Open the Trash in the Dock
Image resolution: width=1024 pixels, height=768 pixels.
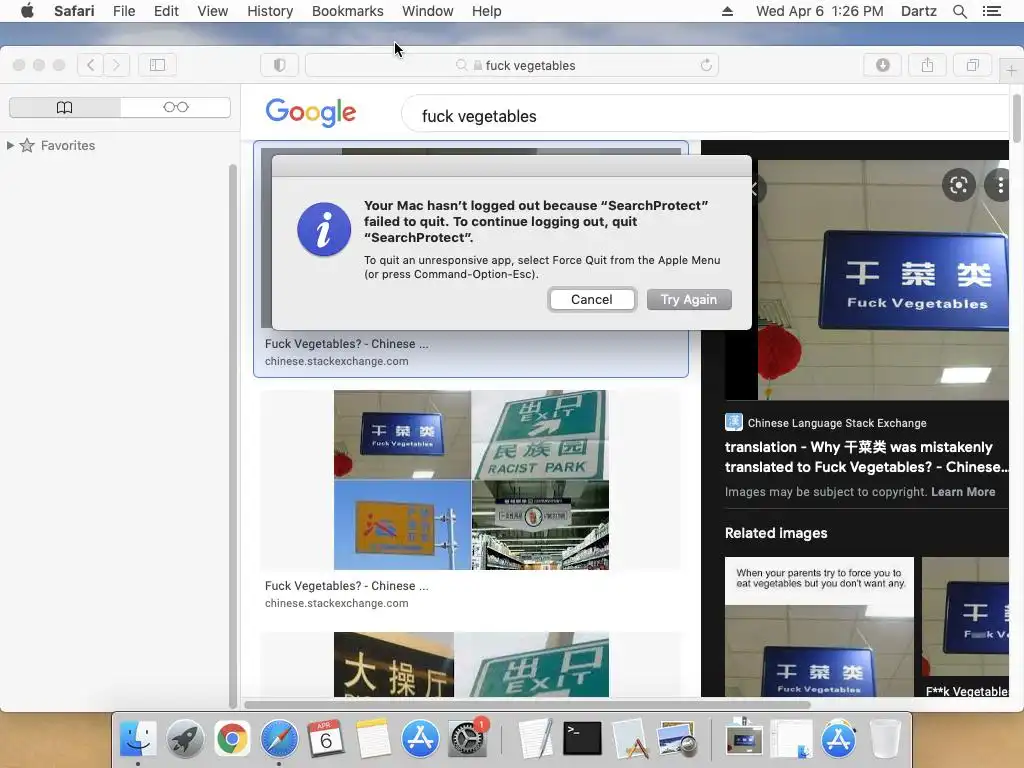(885, 739)
